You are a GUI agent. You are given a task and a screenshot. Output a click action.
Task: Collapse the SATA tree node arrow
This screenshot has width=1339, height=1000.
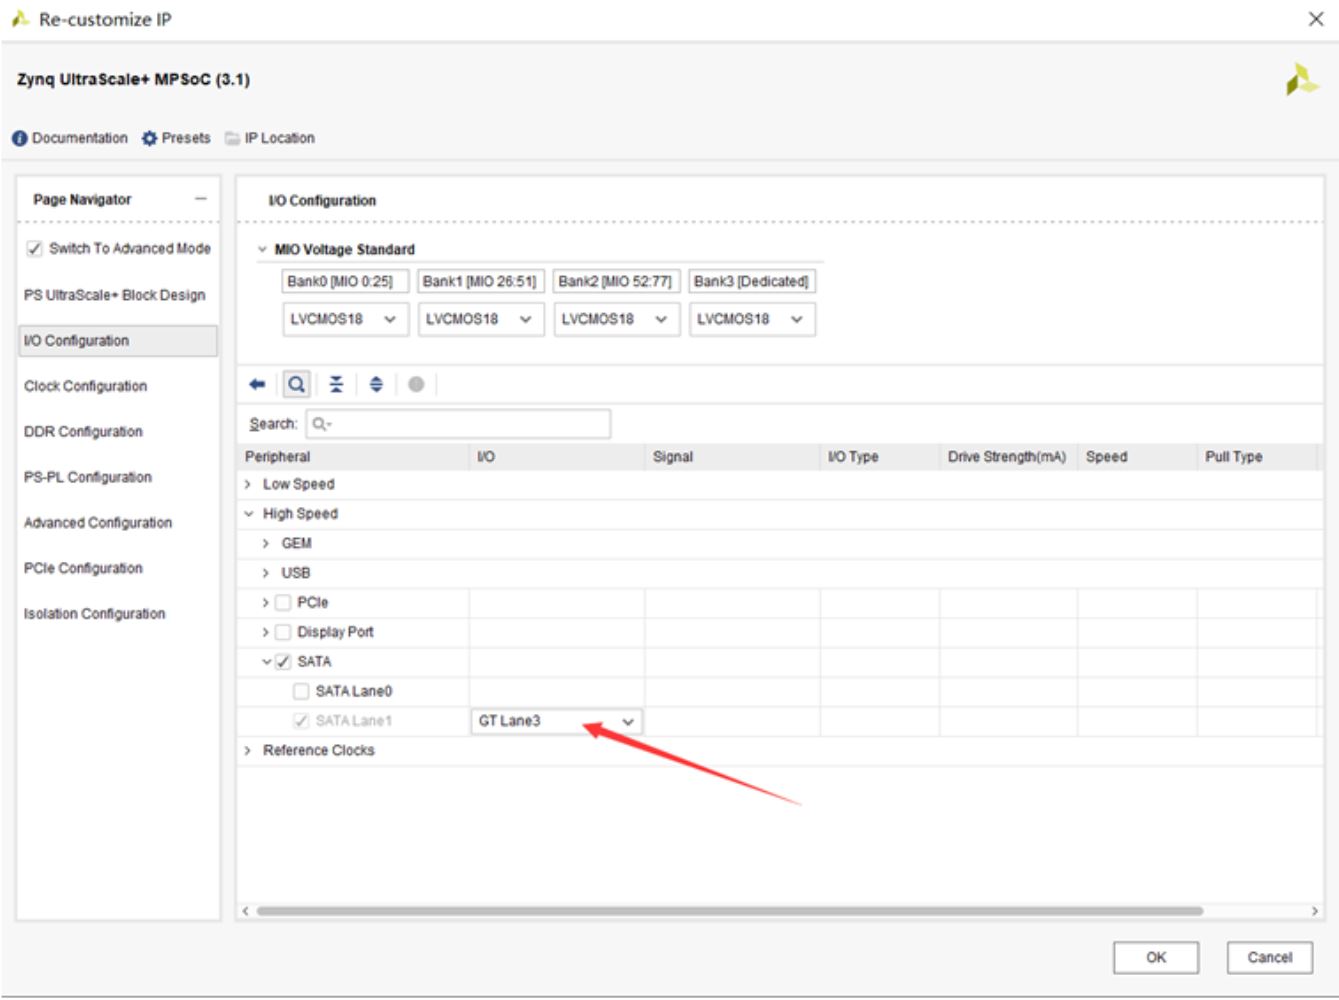pos(266,661)
